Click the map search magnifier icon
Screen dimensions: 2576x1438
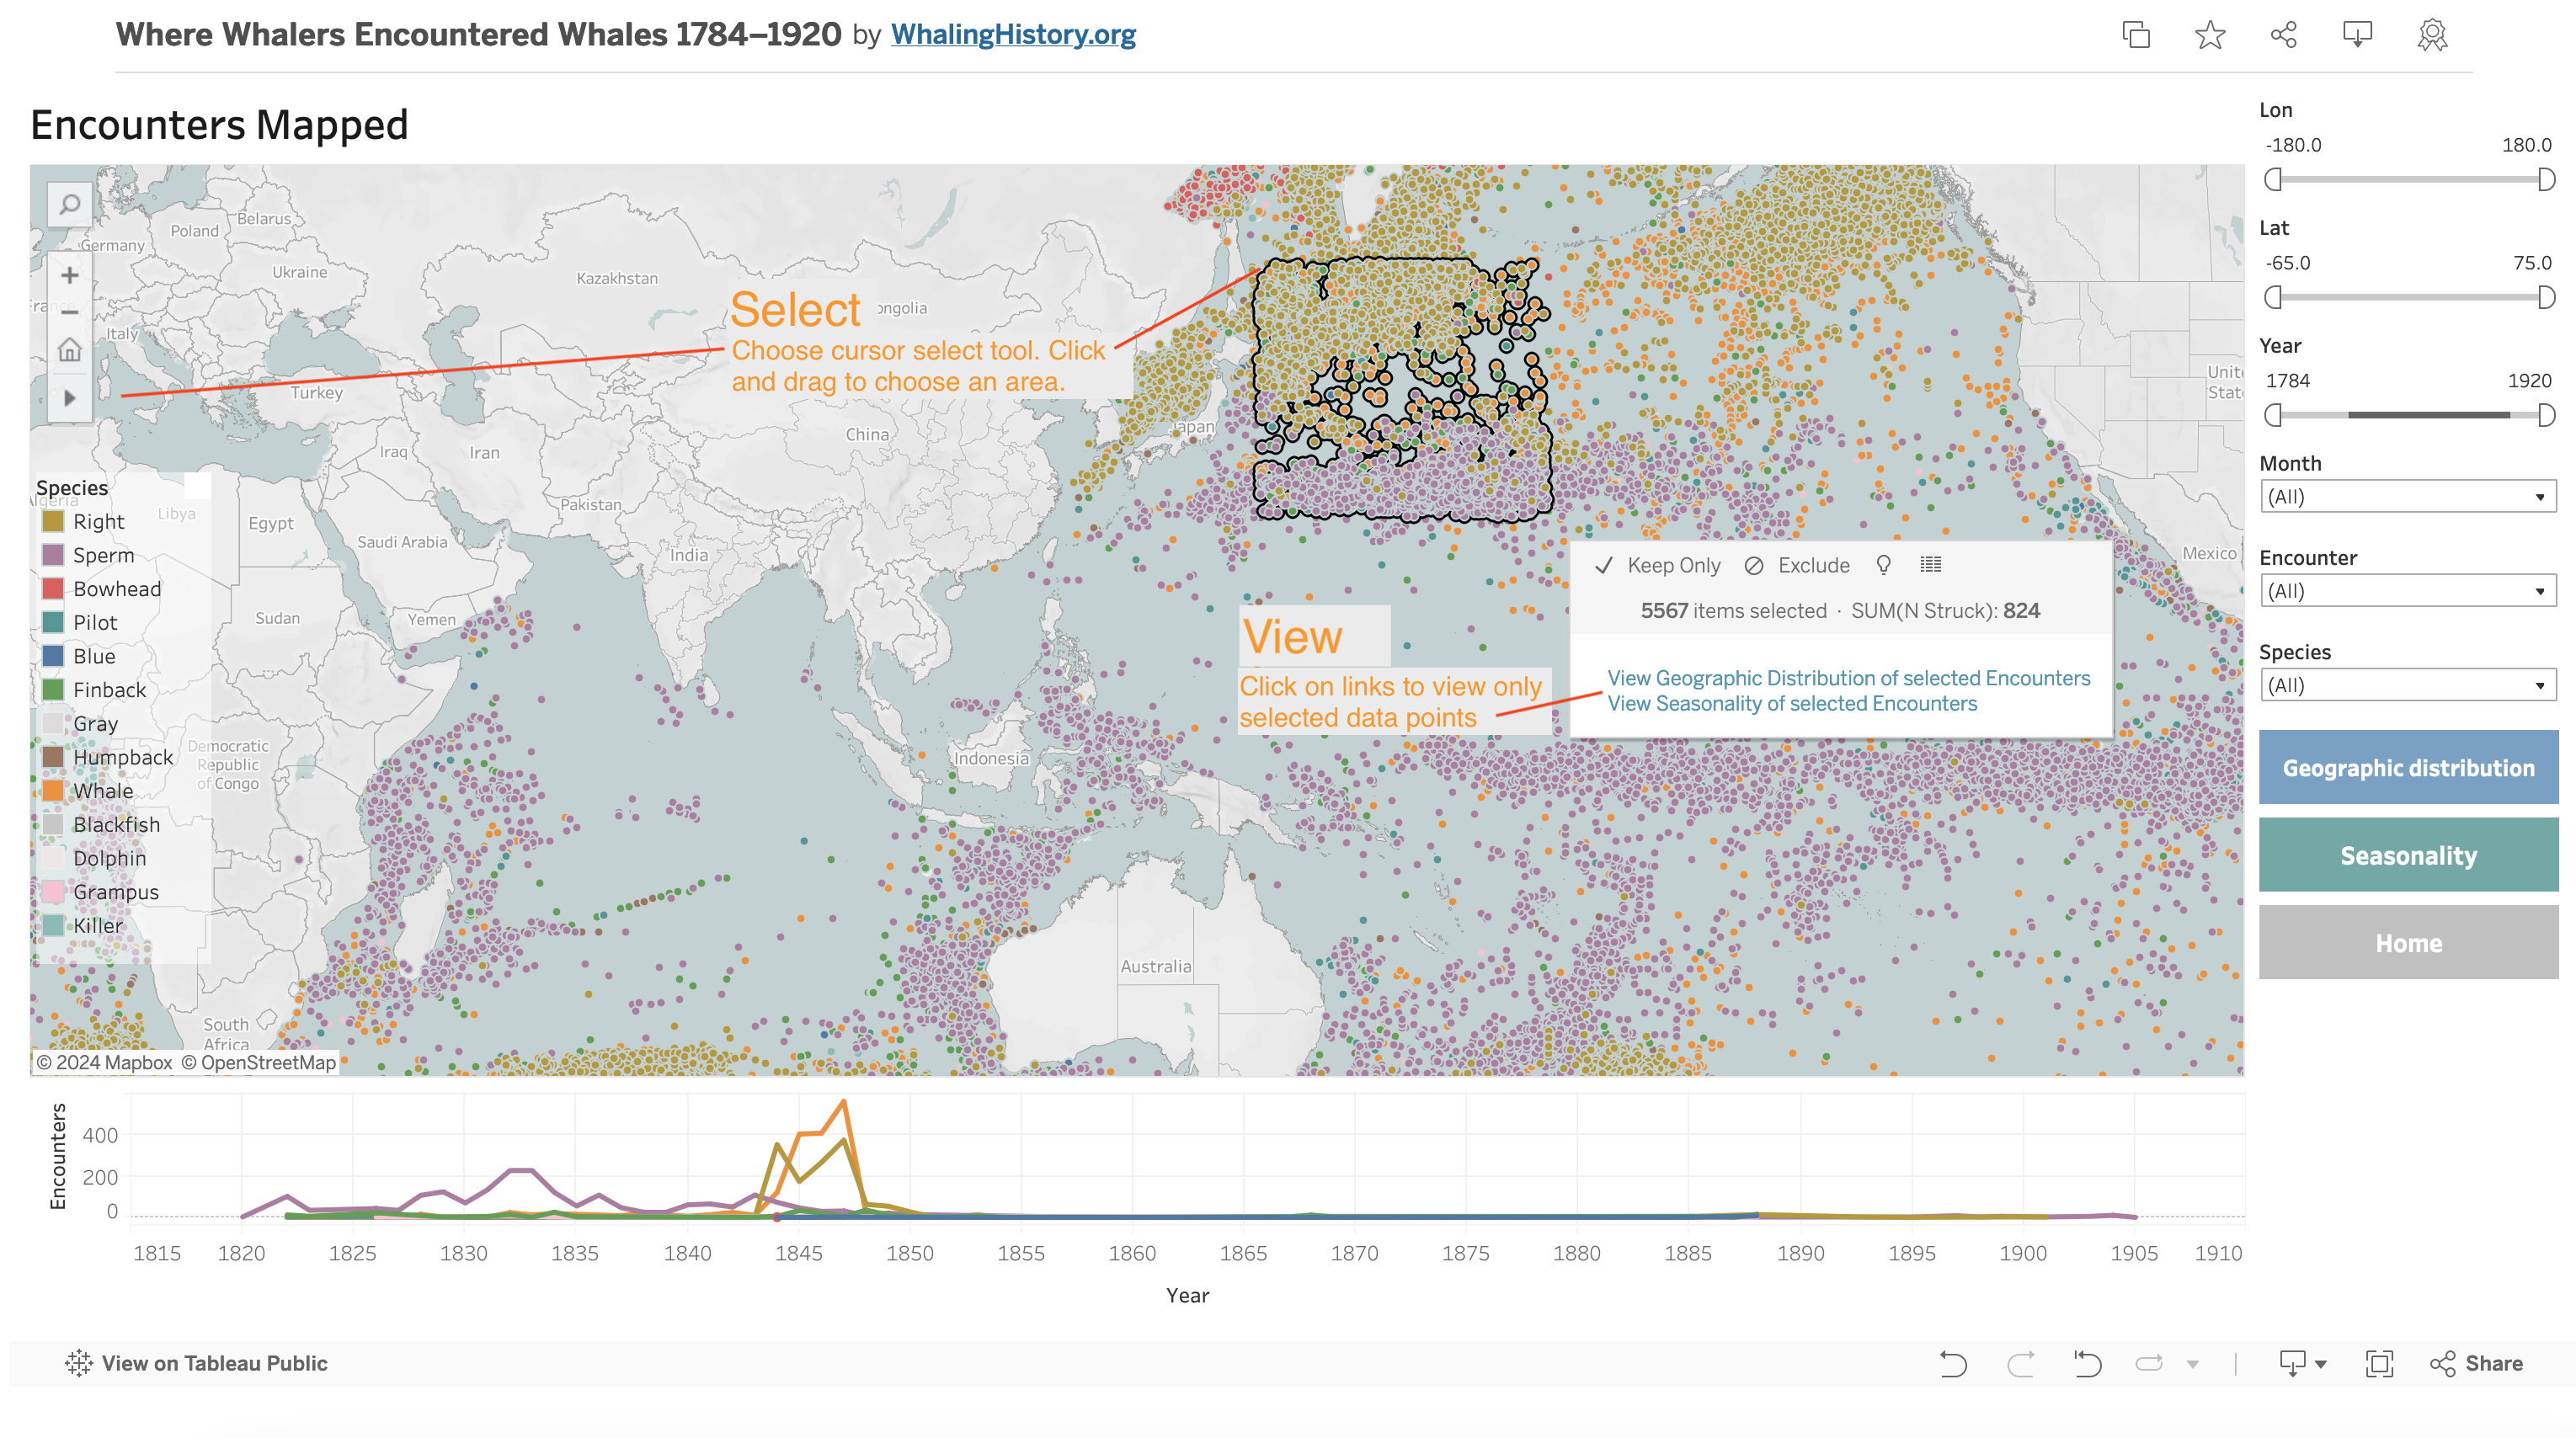pos(69,205)
